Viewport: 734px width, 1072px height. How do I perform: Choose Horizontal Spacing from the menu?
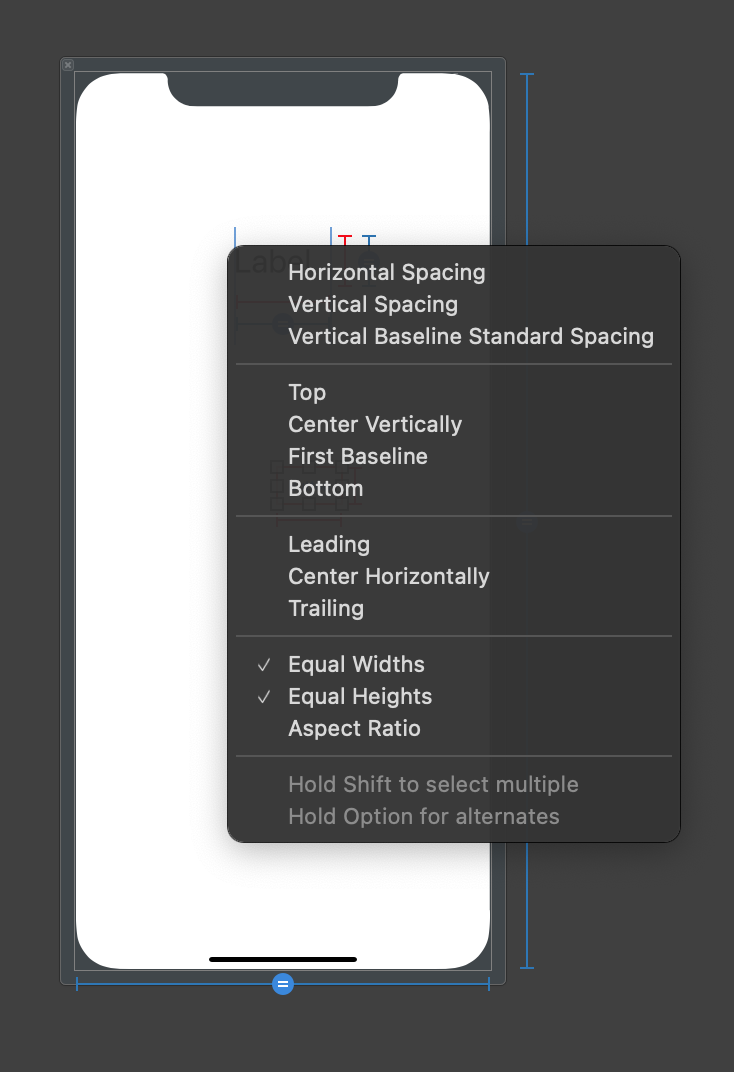click(x=386, y=272)
